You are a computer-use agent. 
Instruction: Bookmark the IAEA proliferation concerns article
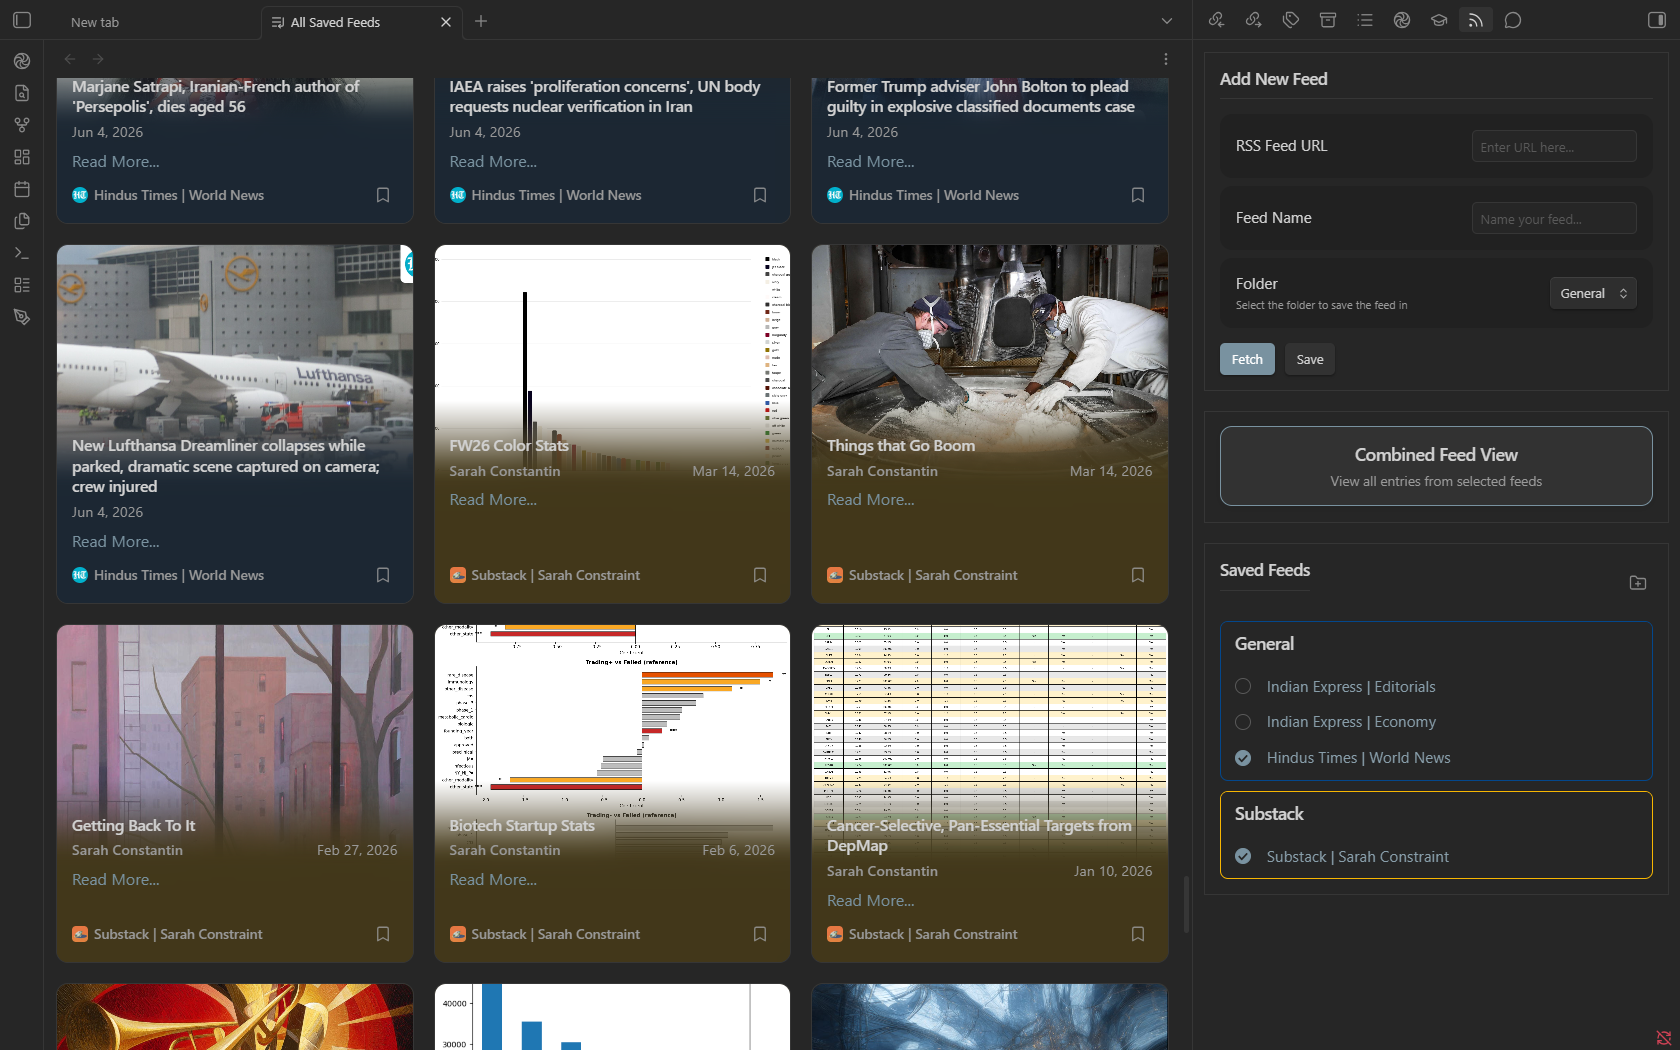tap(760, 195)
